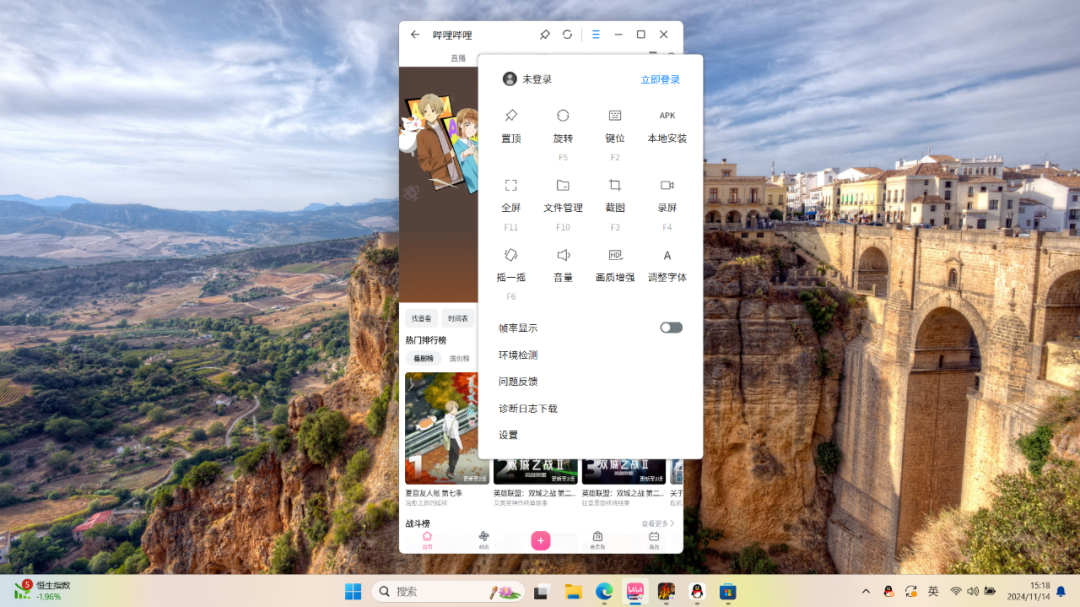Click the pink plus button in bottom navigation
The height and width of the screenshot is (607, 1080).
point(541,541)
